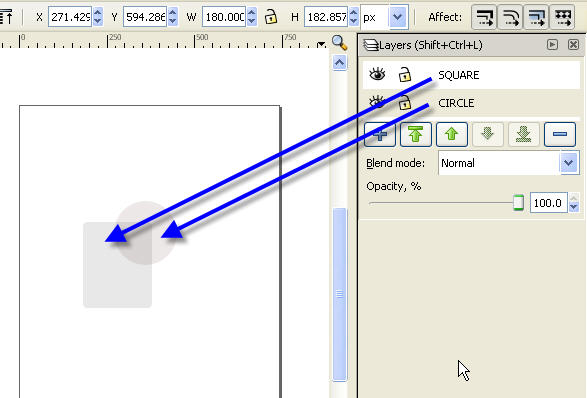587x398 pixels.
Task: Lower the current layer one step
Action: point(487,134)
